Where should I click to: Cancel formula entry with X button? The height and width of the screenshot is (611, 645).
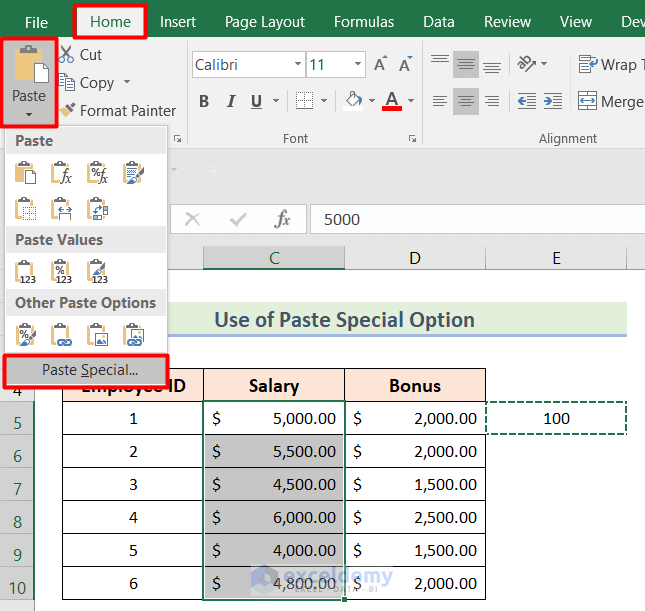coord(193,219)
